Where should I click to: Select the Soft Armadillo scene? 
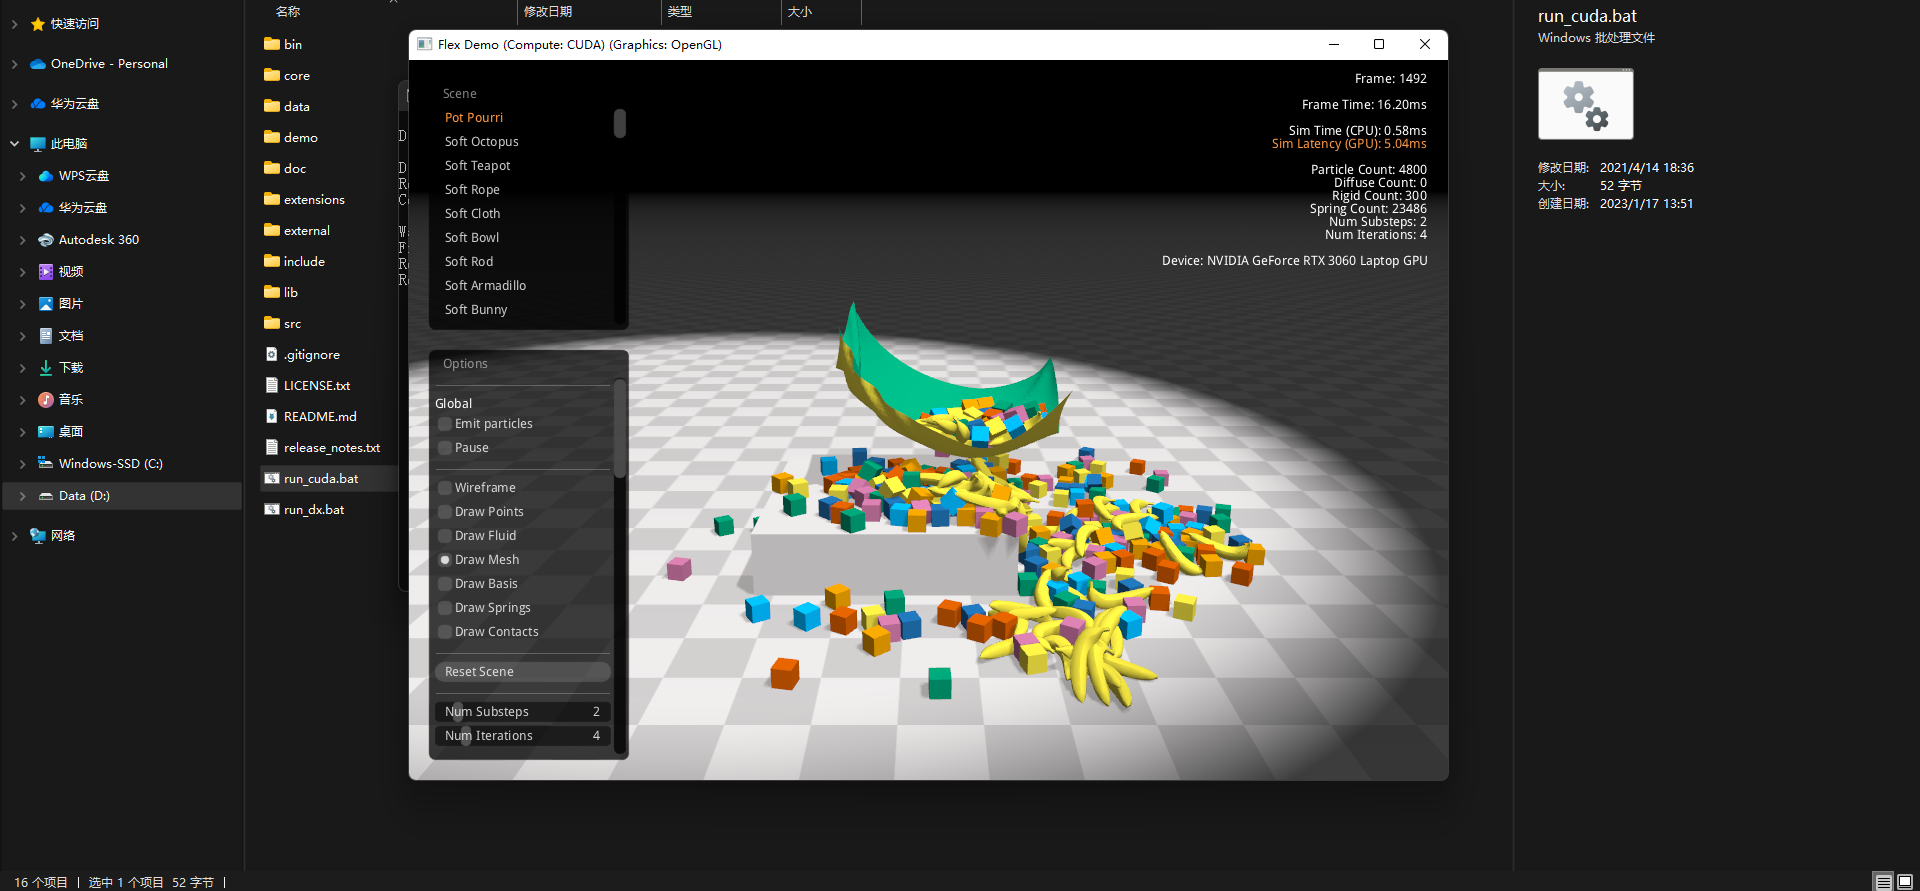[x=486, y=286]
